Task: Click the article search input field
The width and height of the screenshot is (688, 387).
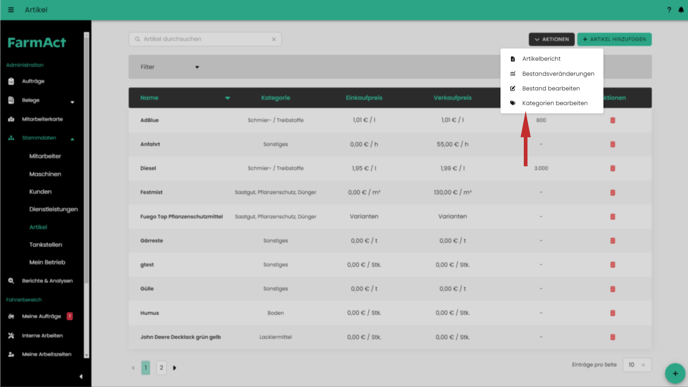Action: coord(205,39)
